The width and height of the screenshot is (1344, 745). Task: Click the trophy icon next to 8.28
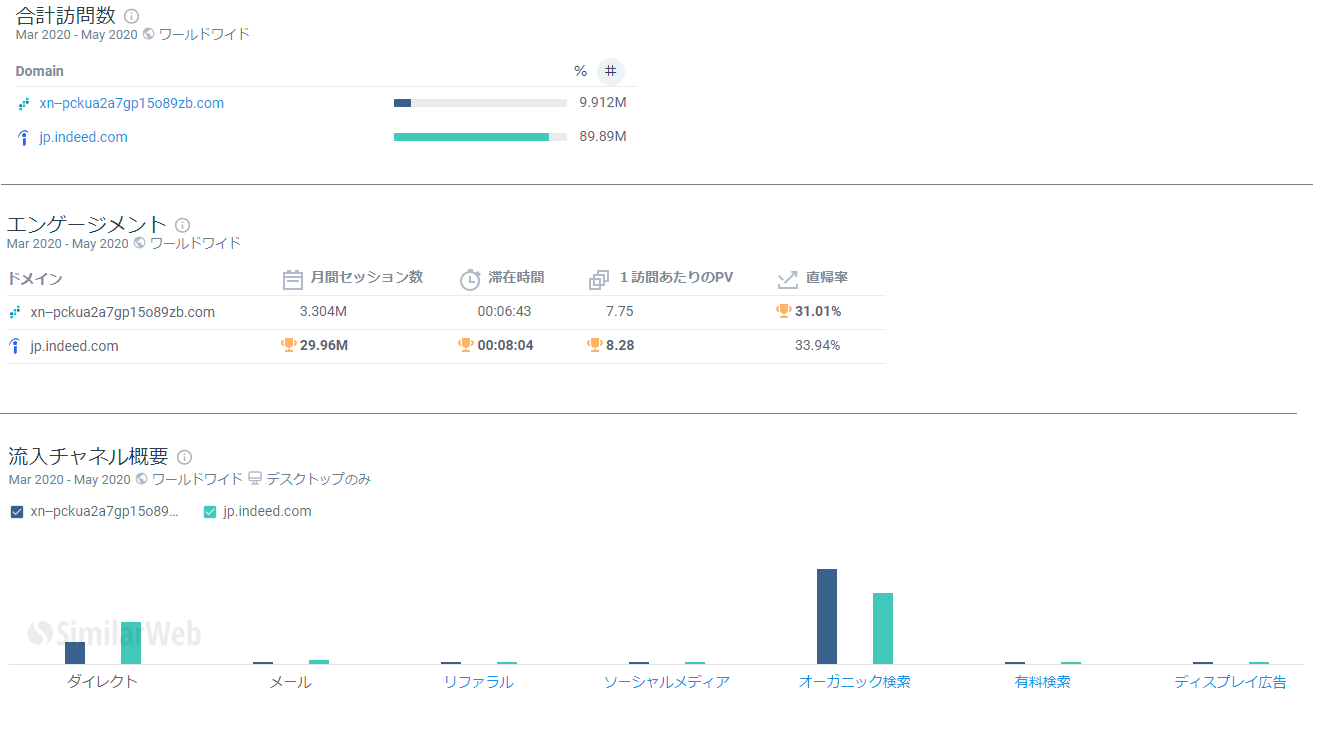pyautogui.click(x=595, y=345)
